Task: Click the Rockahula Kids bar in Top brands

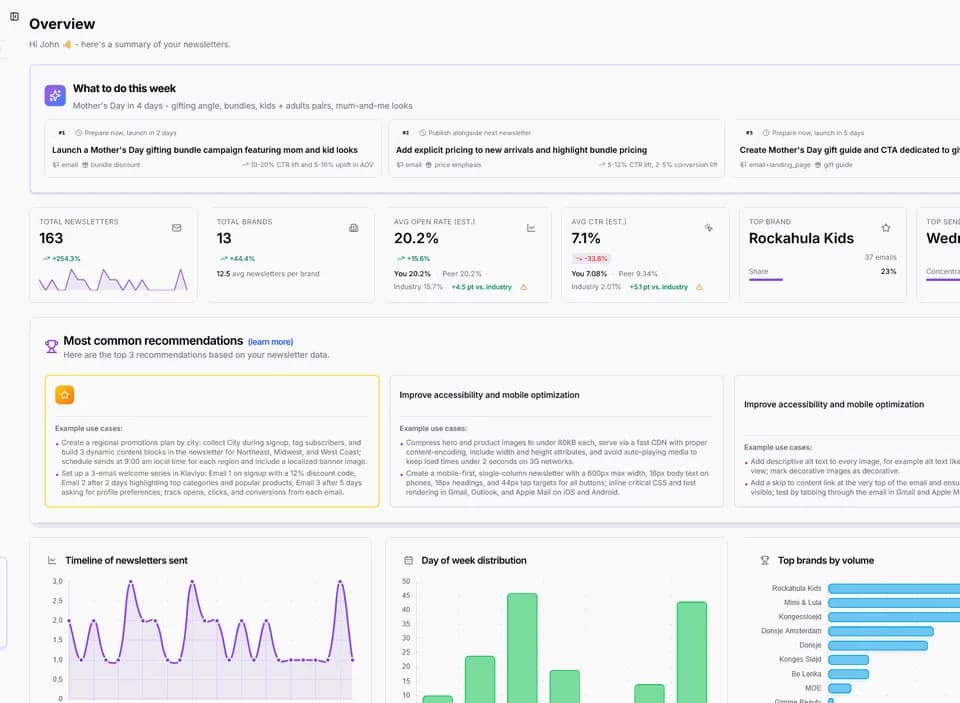Action: tap(894, 588)
